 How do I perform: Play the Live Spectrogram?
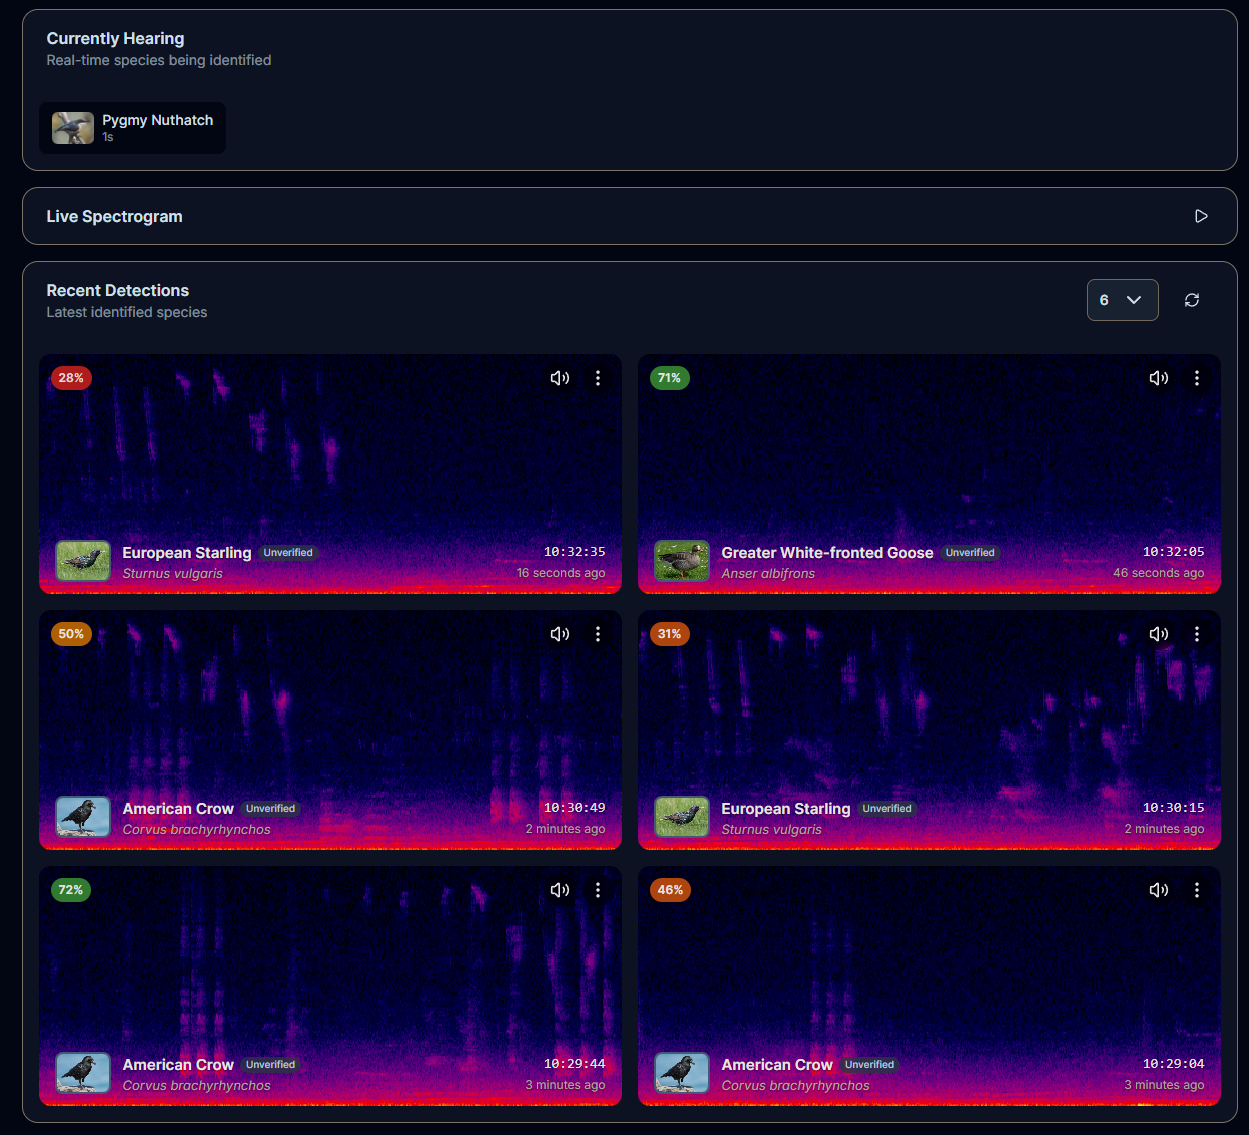click(x=1201, y=216)
